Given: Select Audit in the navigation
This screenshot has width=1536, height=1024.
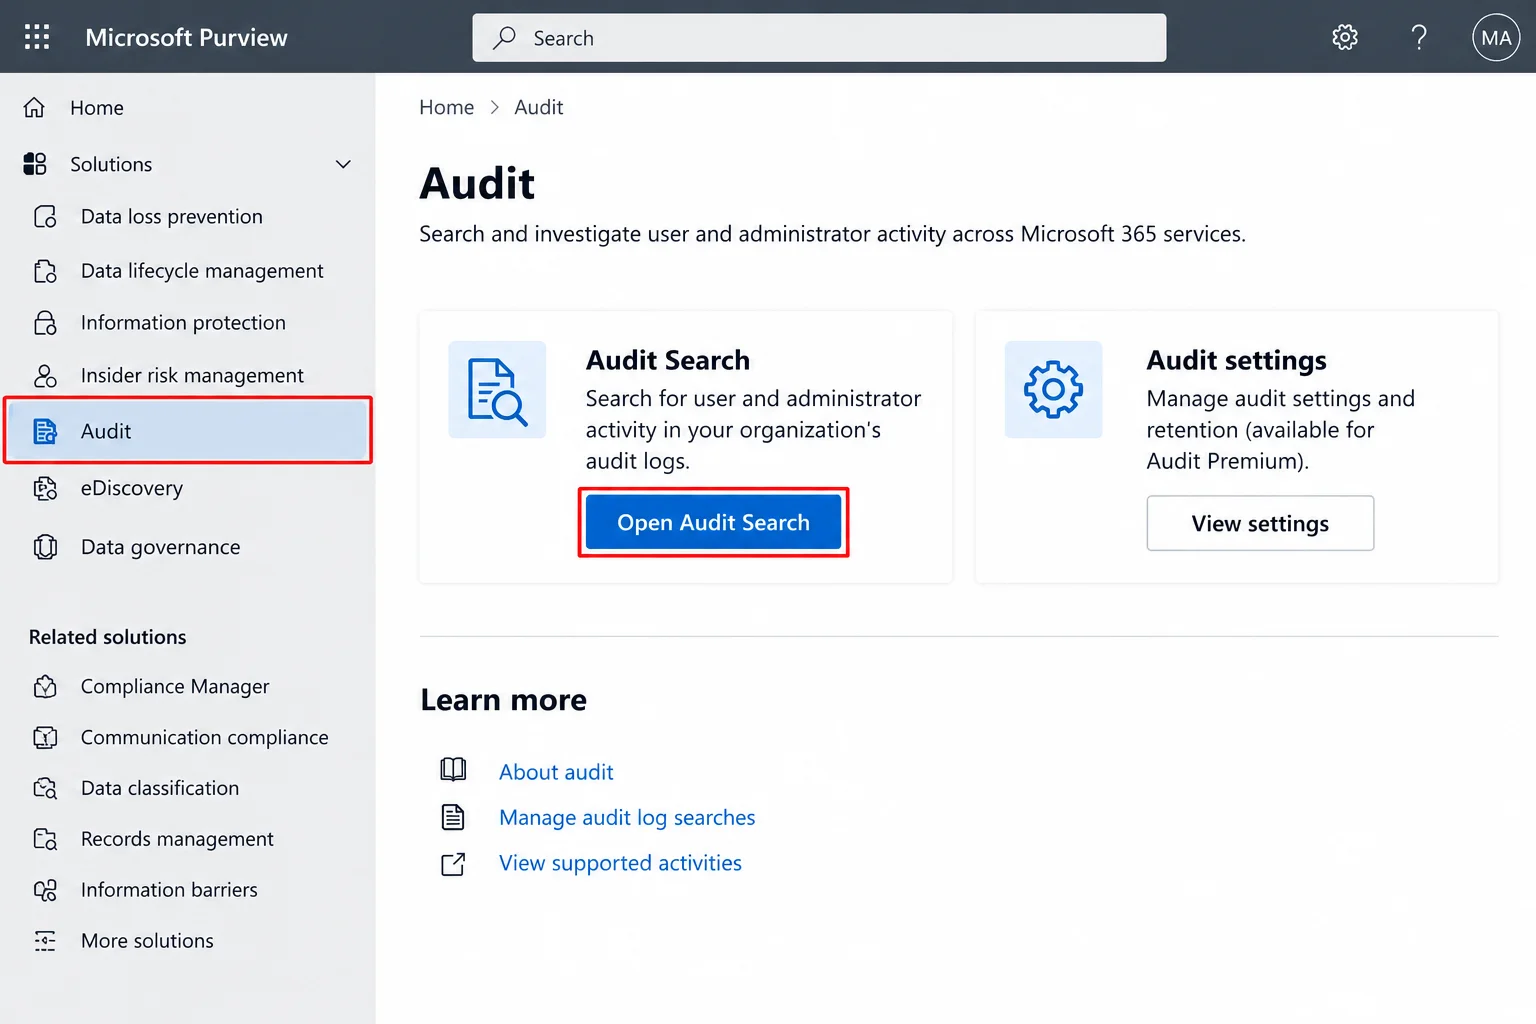Looking at the screenshot, I should coord(188,431).
